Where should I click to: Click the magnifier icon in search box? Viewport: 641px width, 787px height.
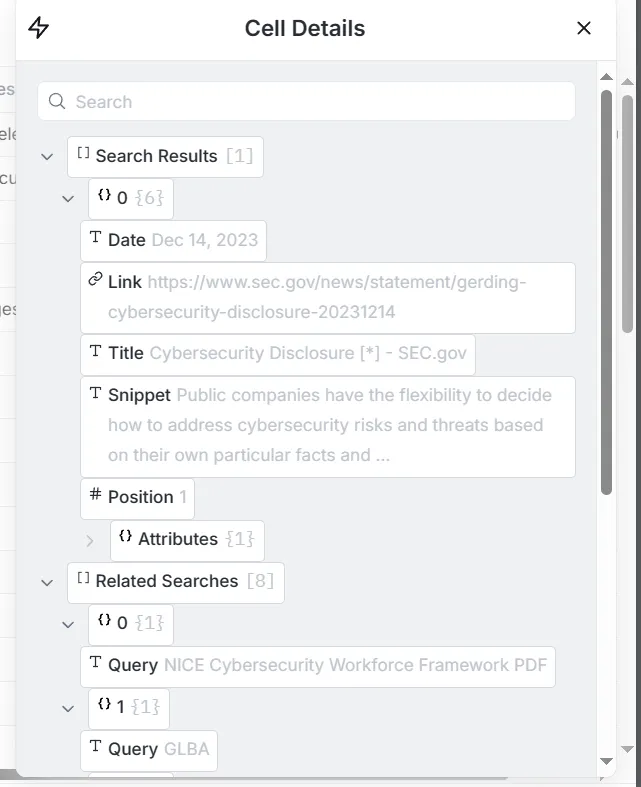(x=57, y=101)
